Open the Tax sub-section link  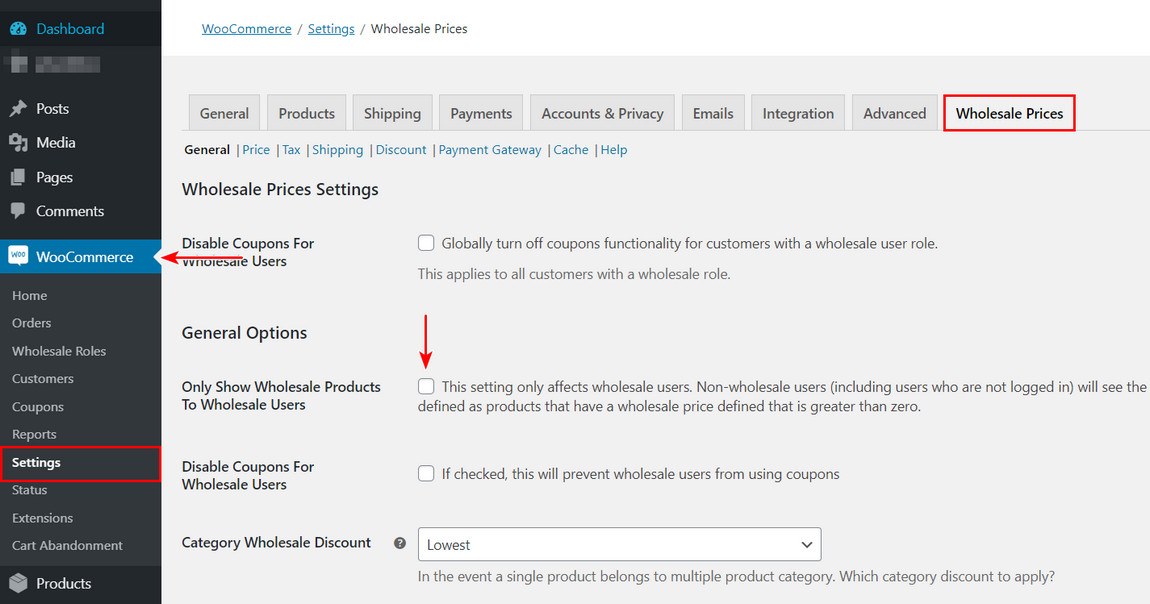tap(291, 150)
